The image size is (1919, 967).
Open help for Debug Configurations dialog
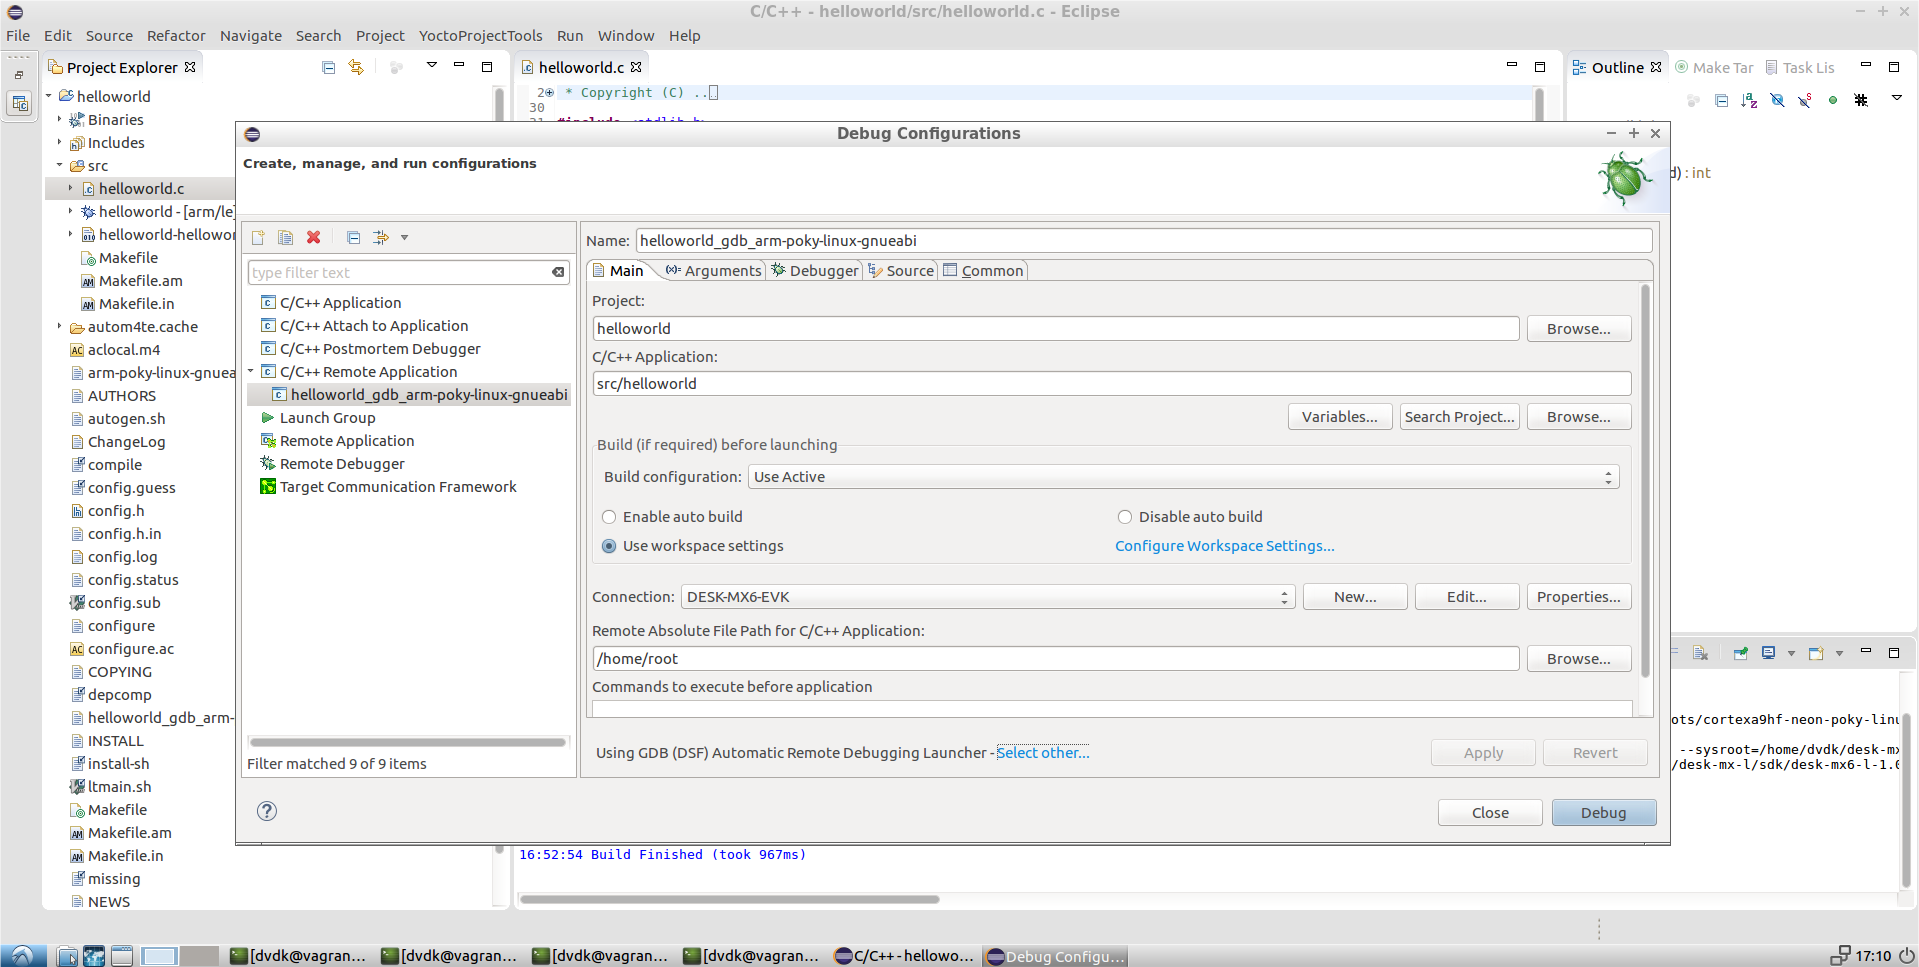(x=267, y=811)
